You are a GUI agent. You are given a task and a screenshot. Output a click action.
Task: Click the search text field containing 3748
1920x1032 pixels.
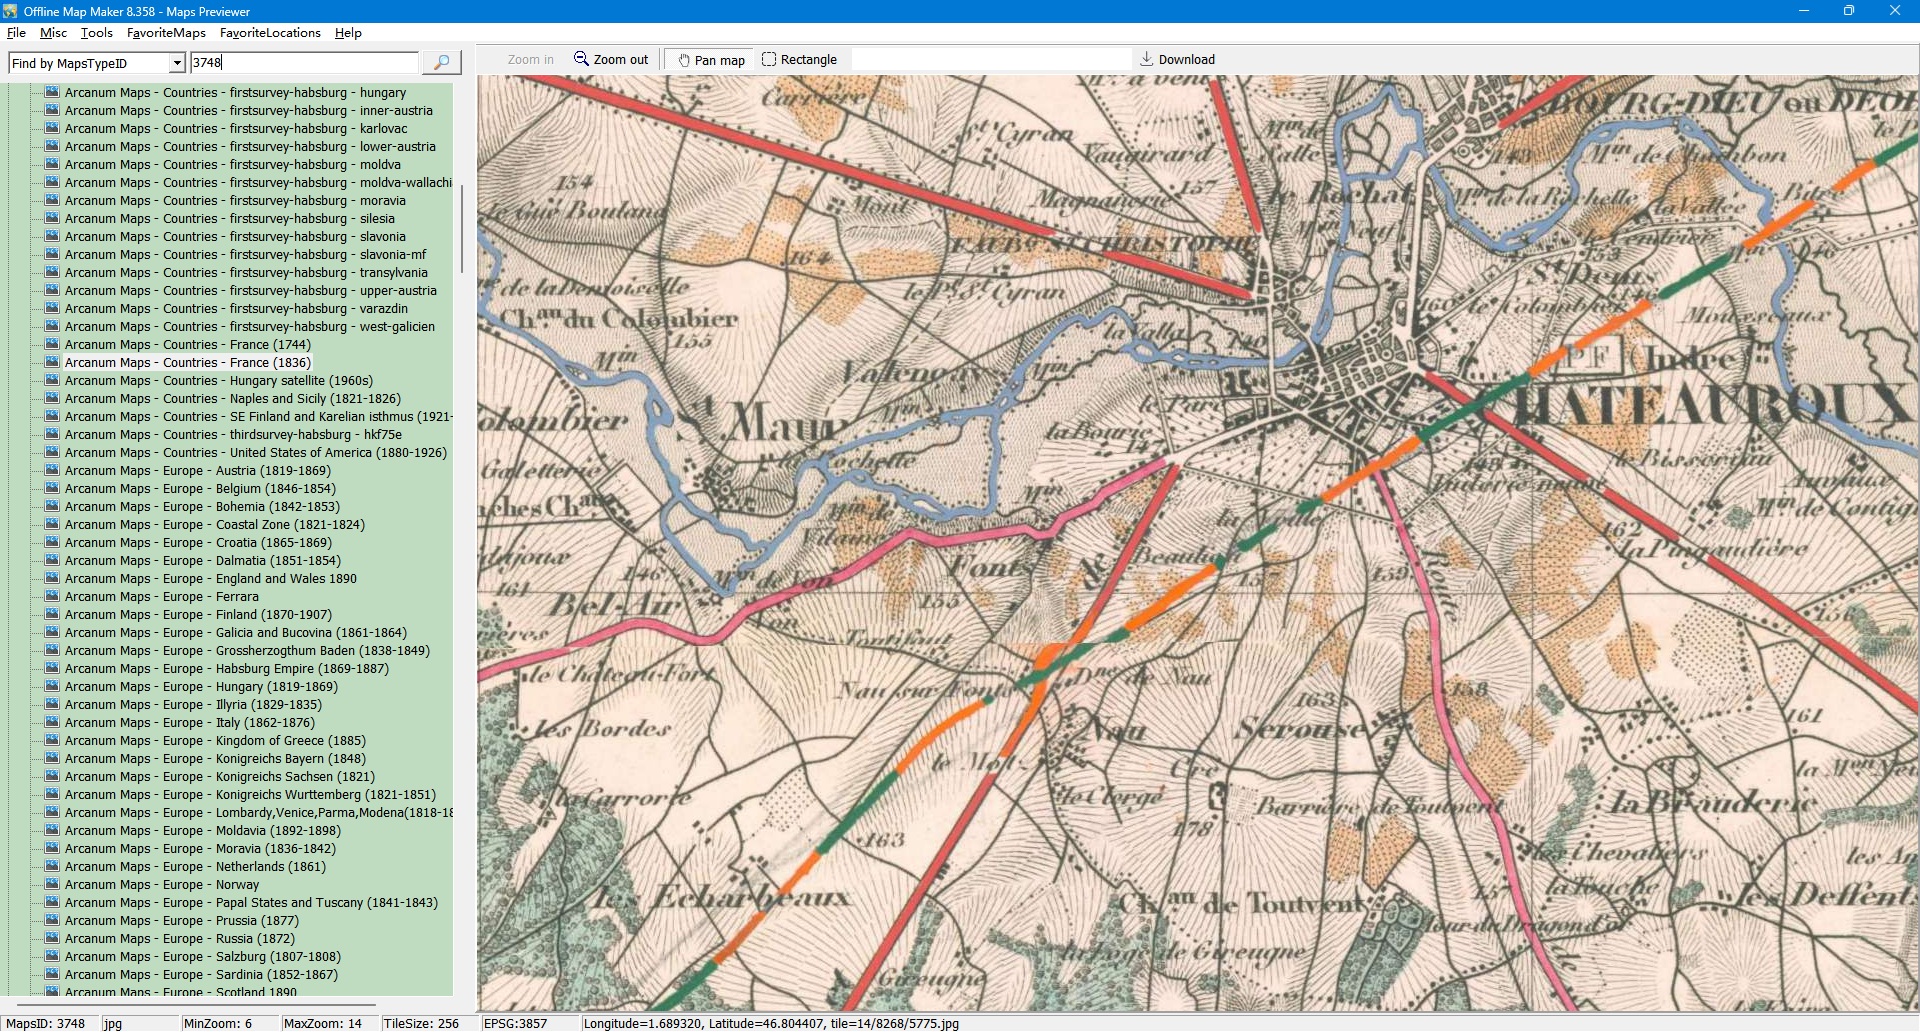pyautogui.click(x=303, y=63)
